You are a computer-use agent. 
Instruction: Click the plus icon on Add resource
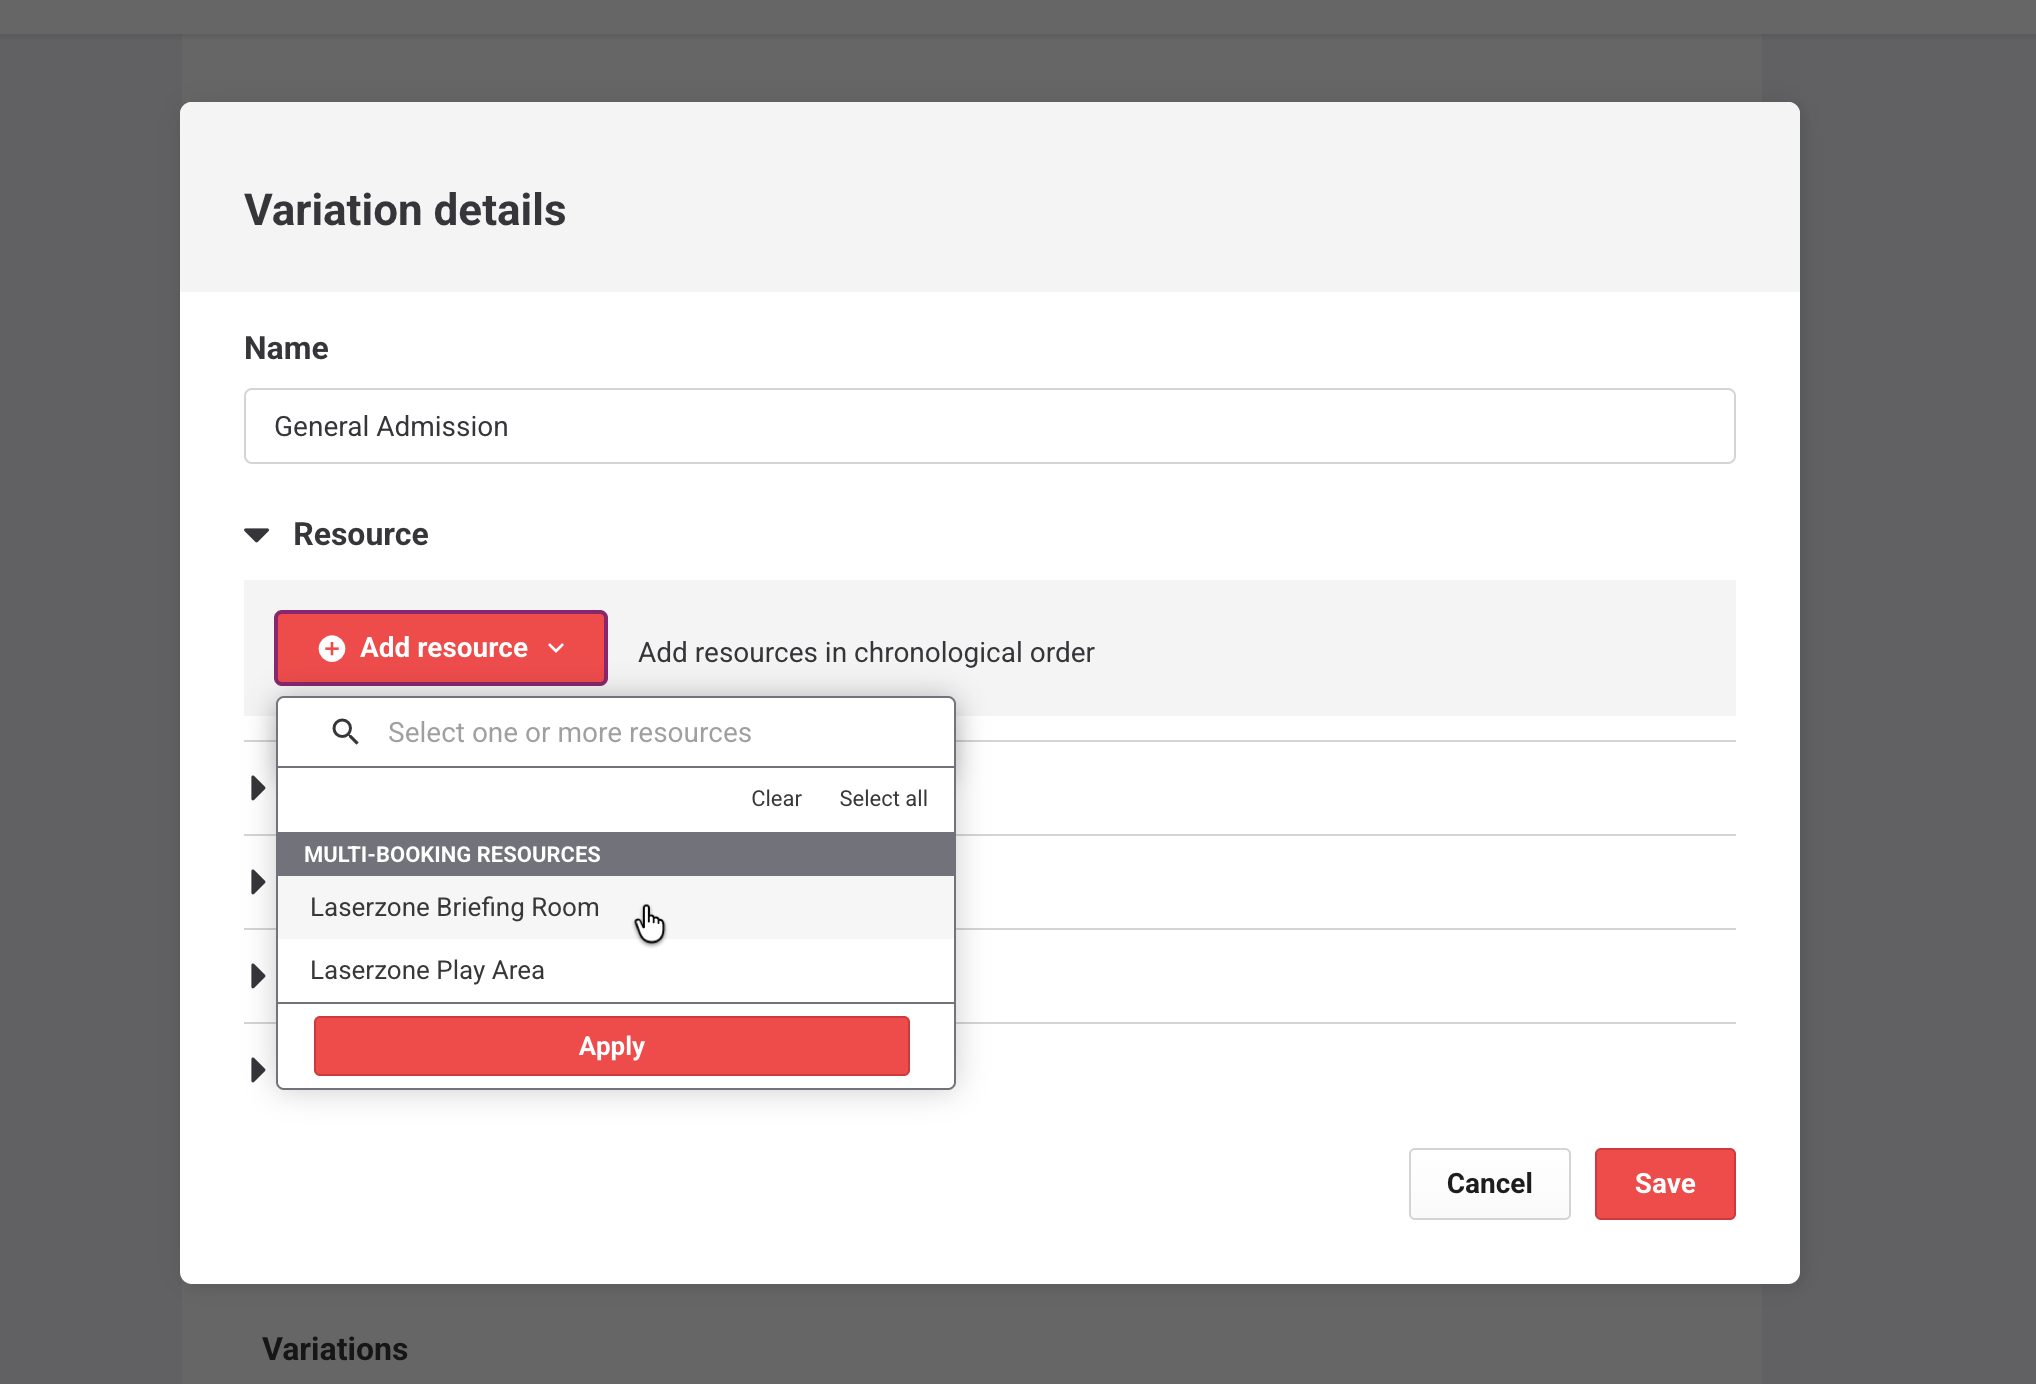(x=332, y=648)
